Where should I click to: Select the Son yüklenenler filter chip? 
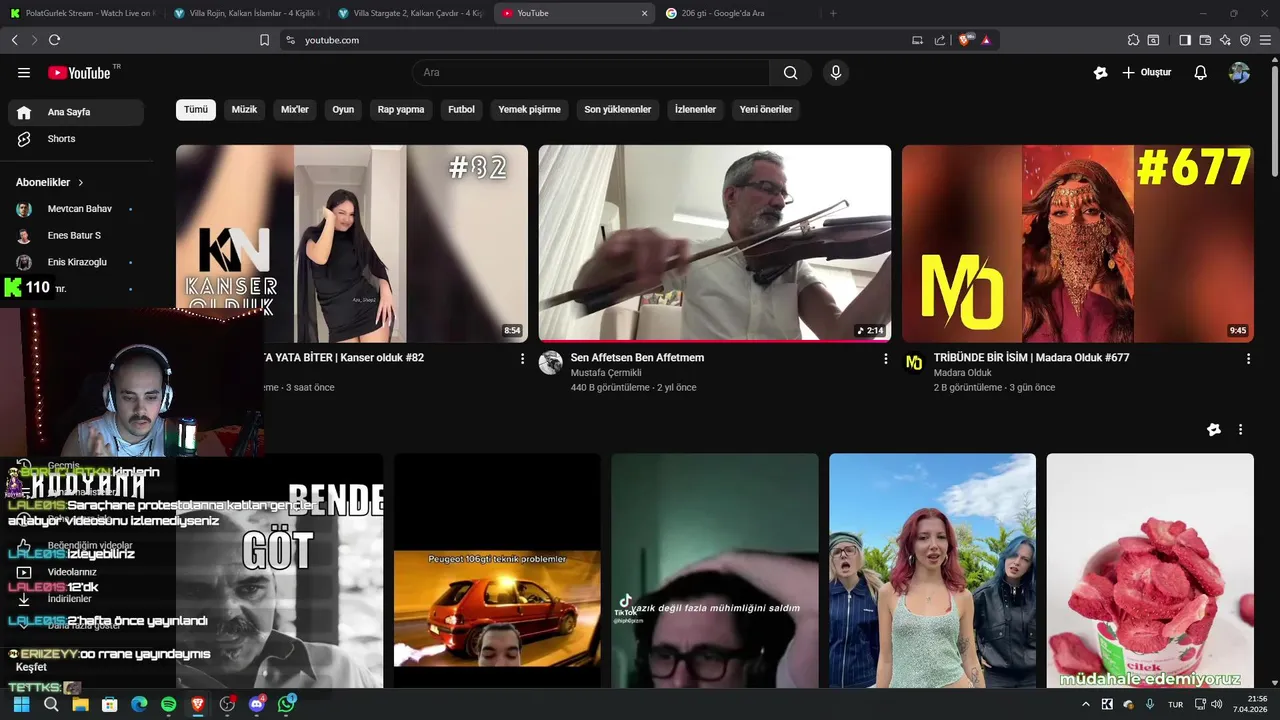tap(618, 109)
